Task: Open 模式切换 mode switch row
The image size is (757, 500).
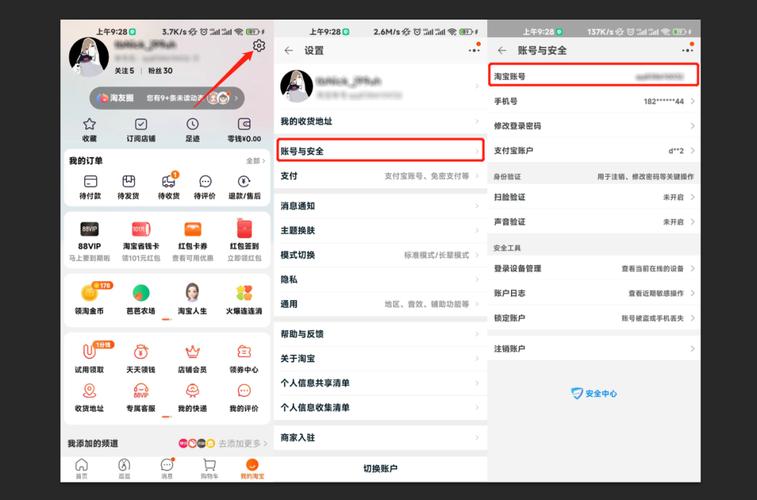Action: coord(380,255)
